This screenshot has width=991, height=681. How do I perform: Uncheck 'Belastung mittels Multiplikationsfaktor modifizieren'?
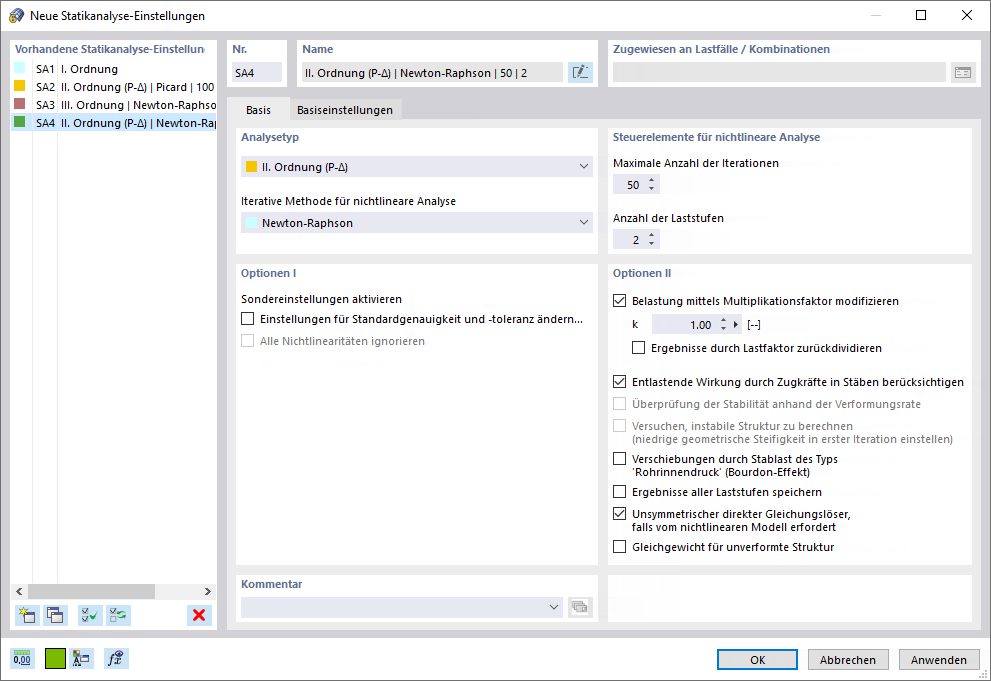620,301
